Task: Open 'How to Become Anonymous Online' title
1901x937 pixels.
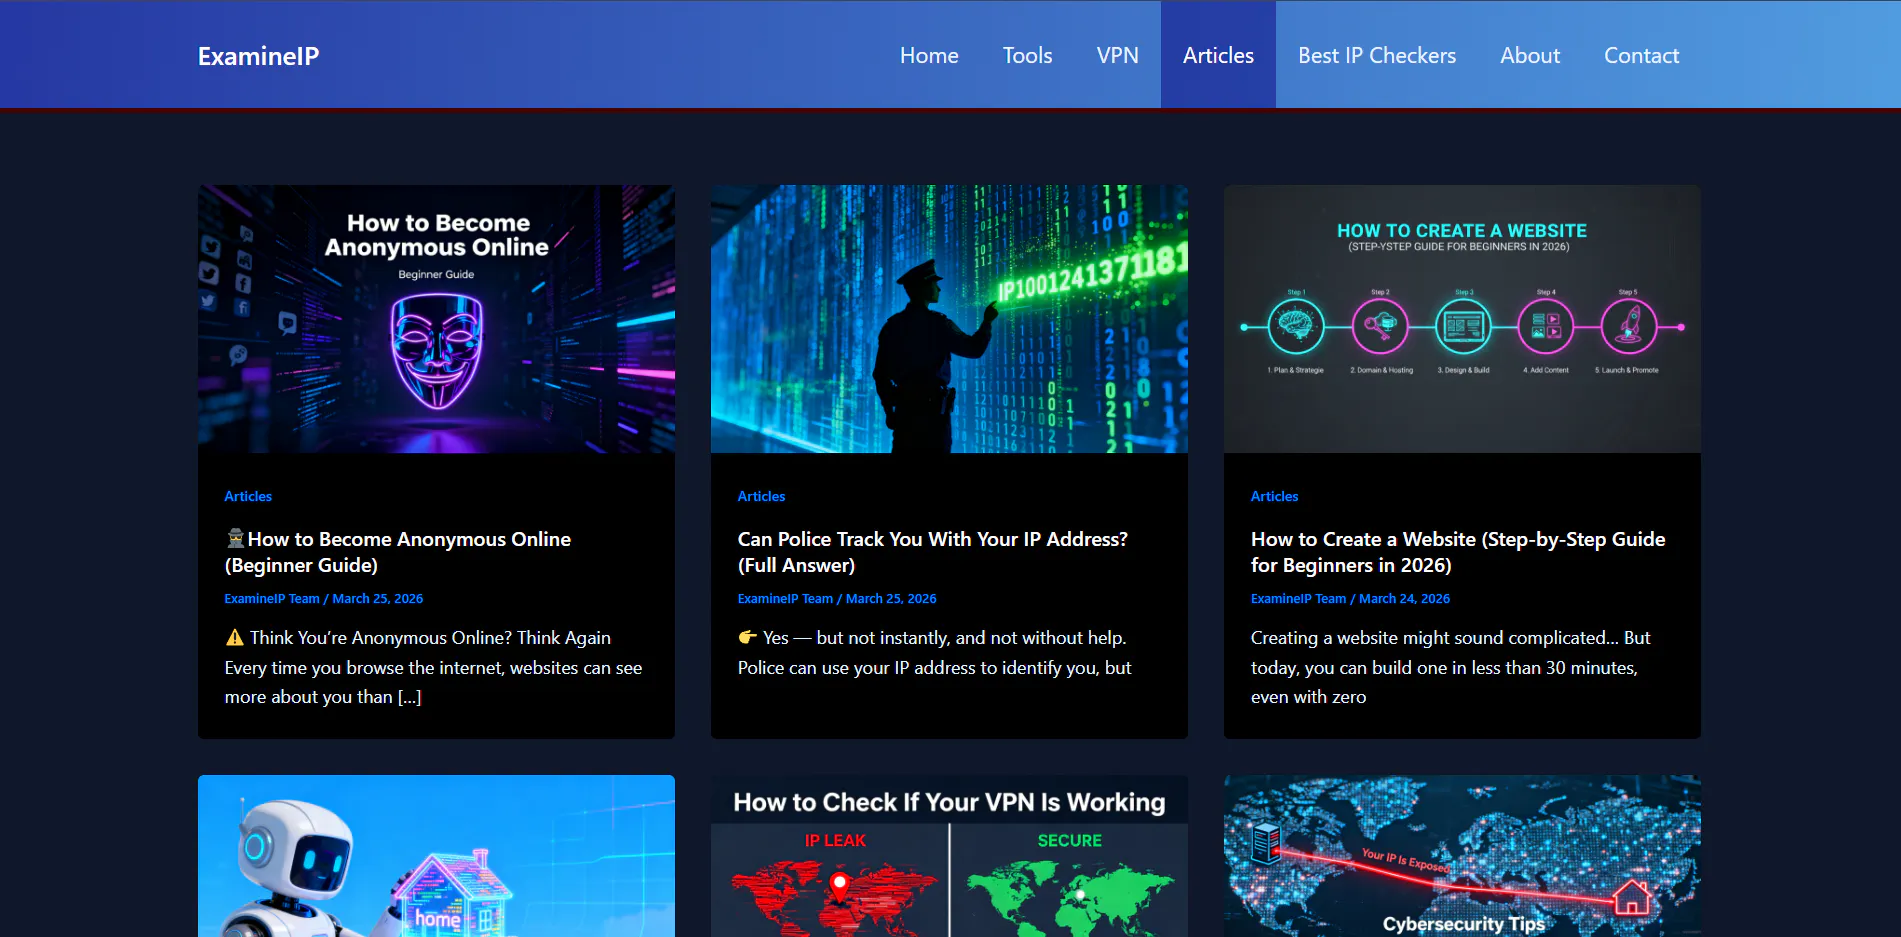Action: click(x=398, y=552)
